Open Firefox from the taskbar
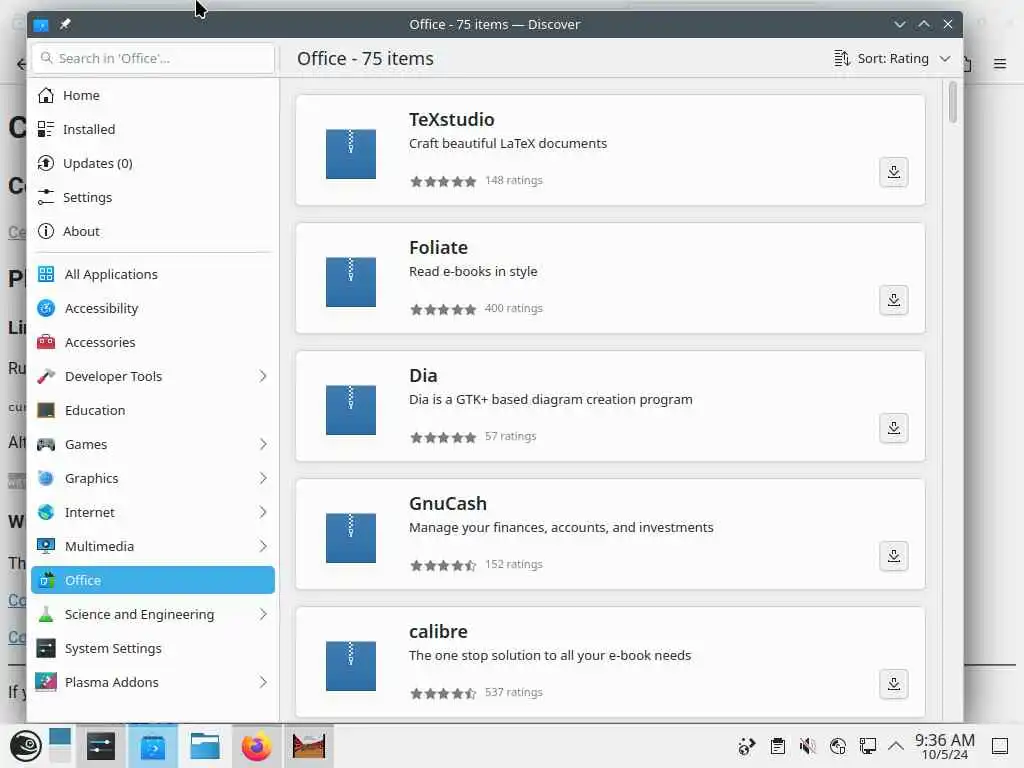Image resolution: width=1024 pixels, height=768 pixels. [257, 746]
